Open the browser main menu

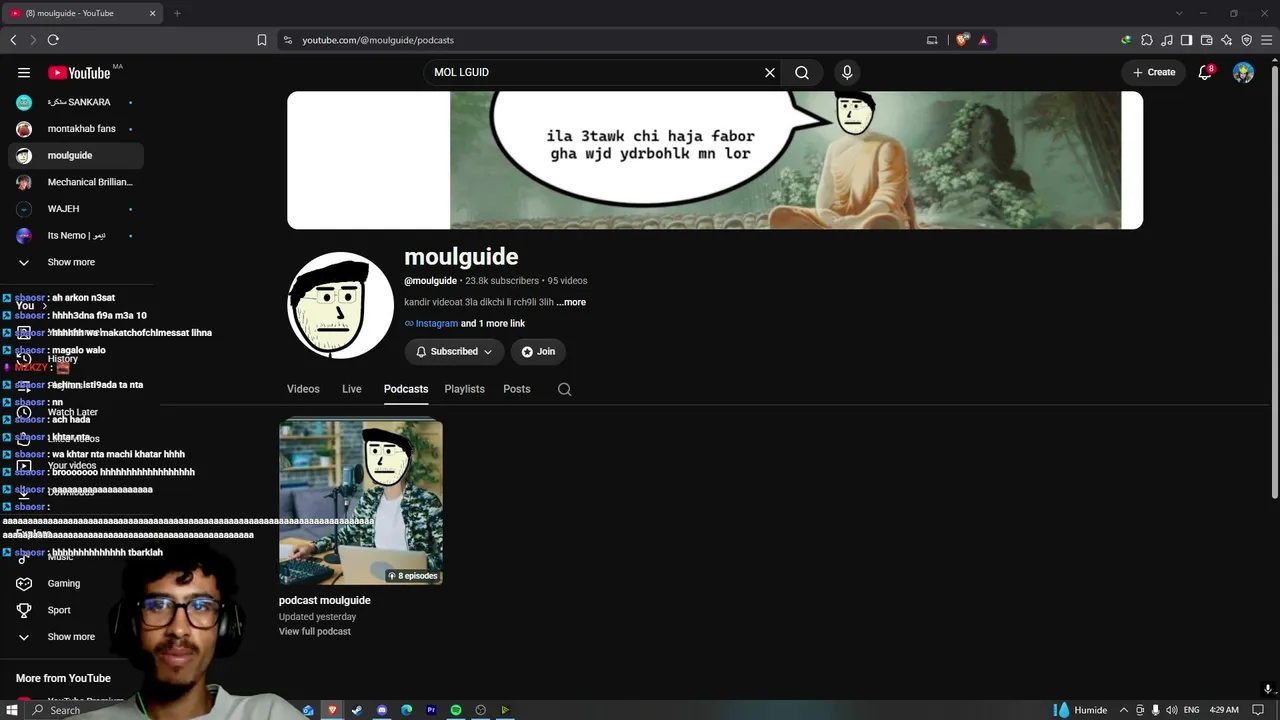coord(1267,40)
